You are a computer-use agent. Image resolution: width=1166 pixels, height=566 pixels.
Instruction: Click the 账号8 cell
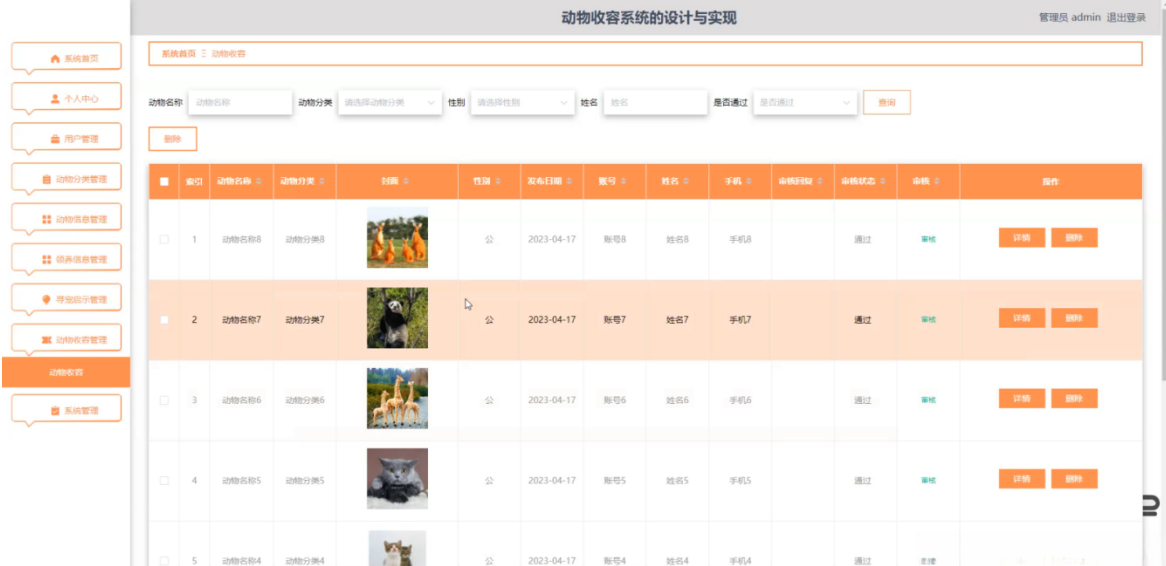tap(615, 239)
